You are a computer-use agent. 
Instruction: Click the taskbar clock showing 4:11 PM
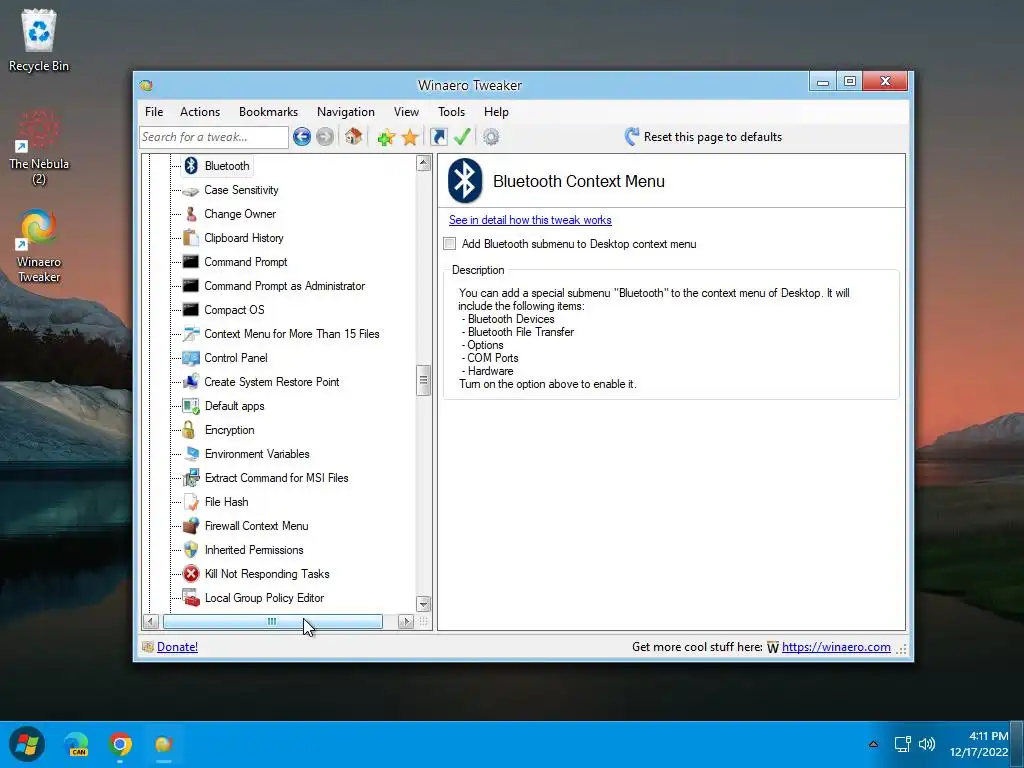978,744
